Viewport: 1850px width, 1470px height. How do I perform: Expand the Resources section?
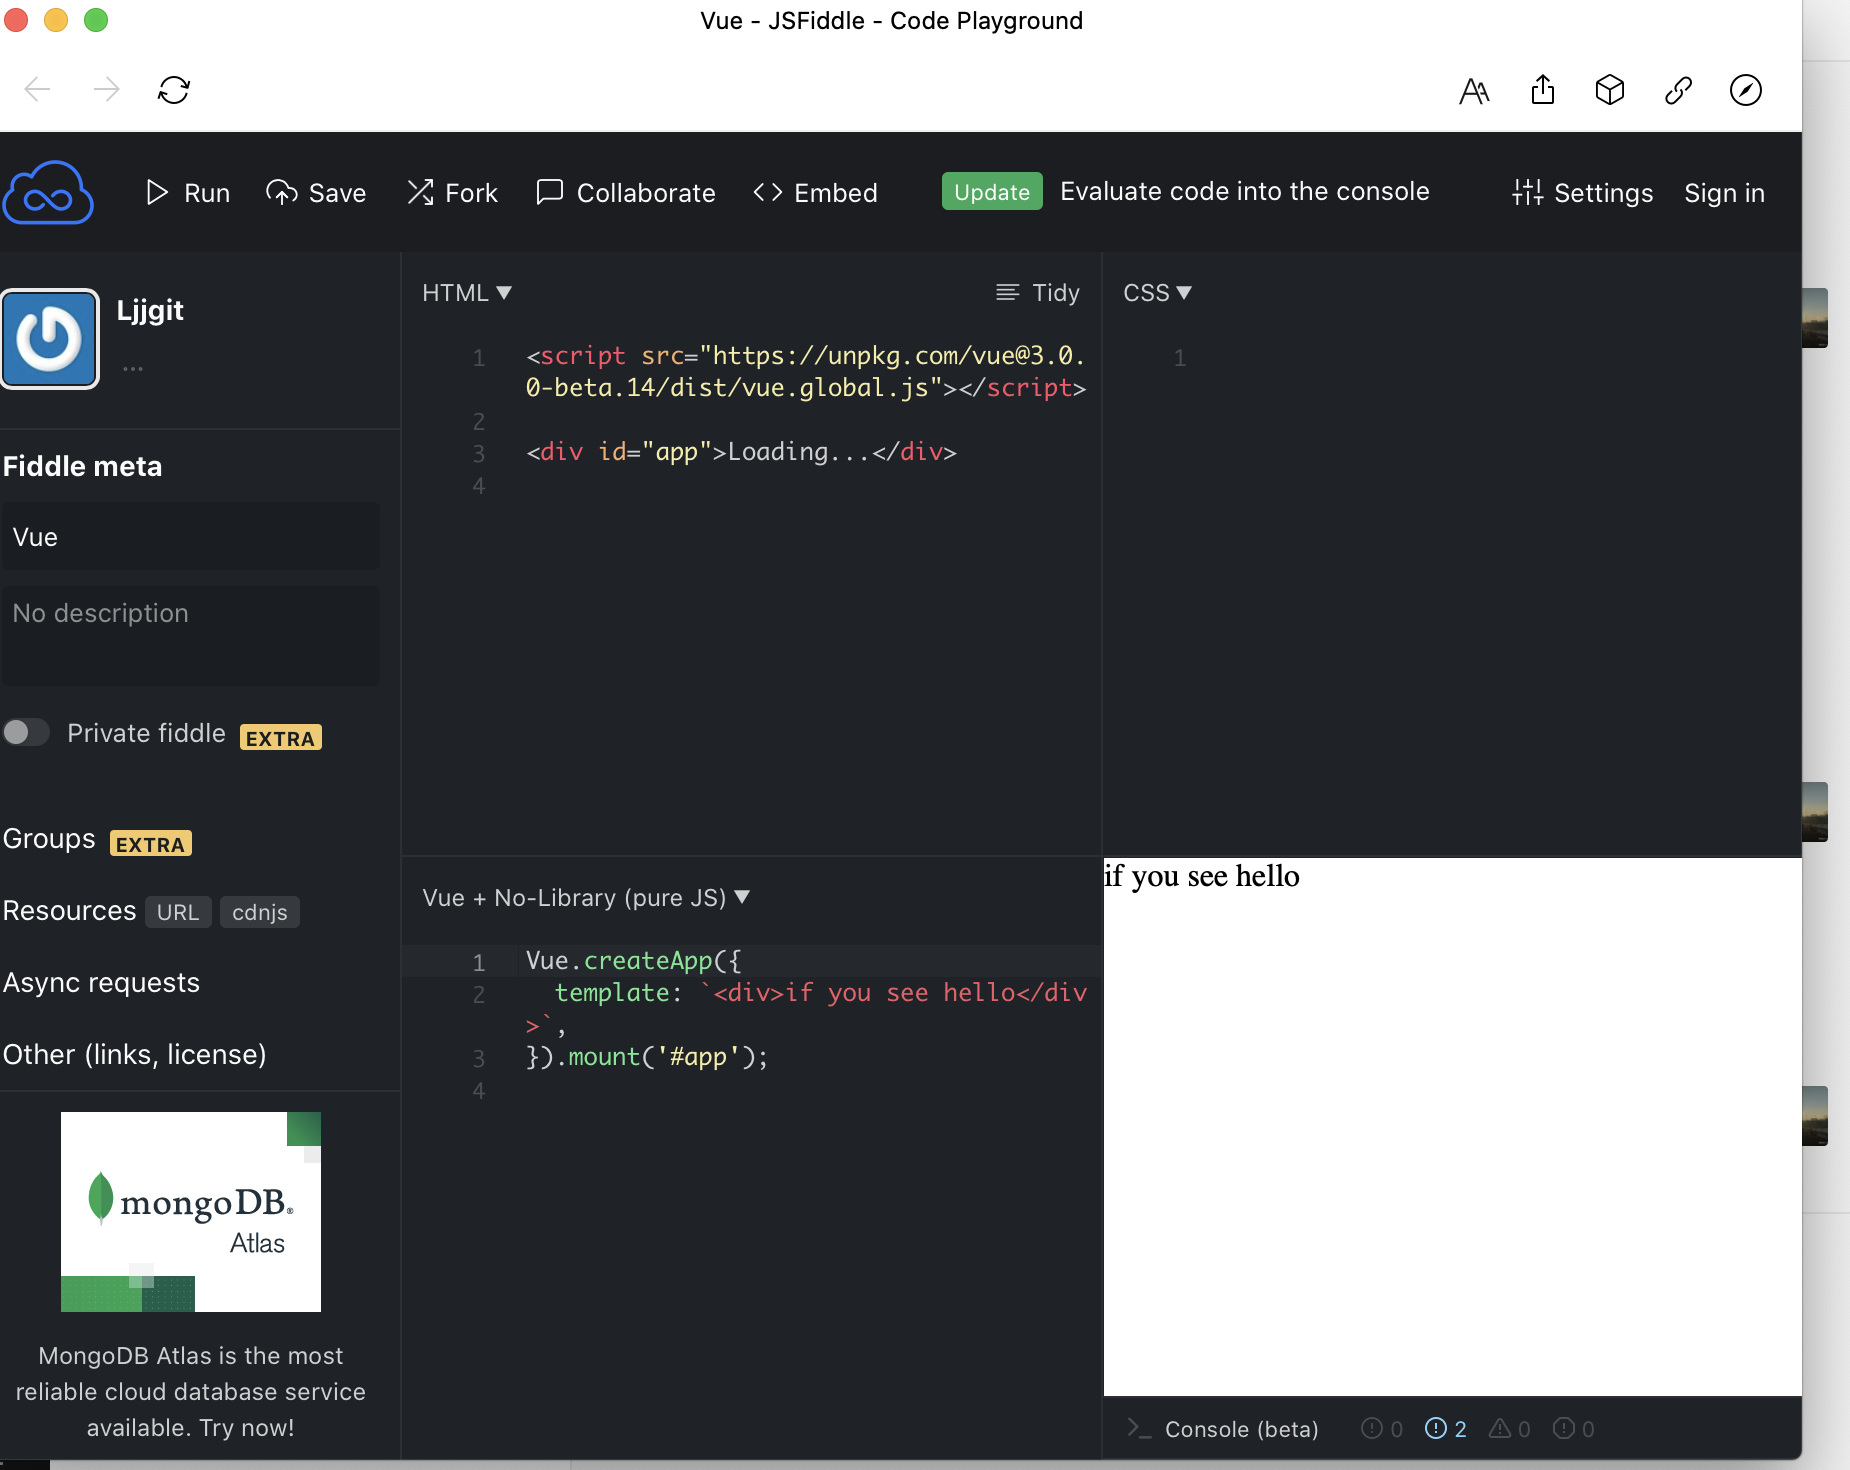point(69,910)
